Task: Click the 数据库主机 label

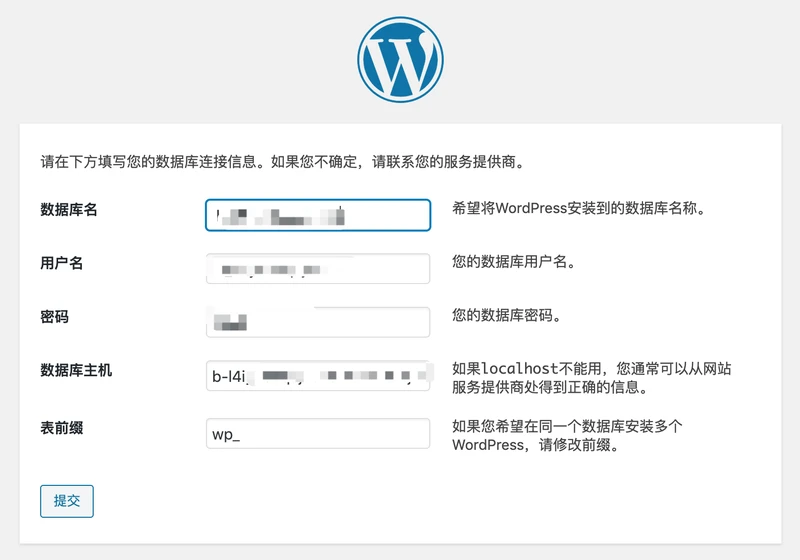Action: pos(76,370)
